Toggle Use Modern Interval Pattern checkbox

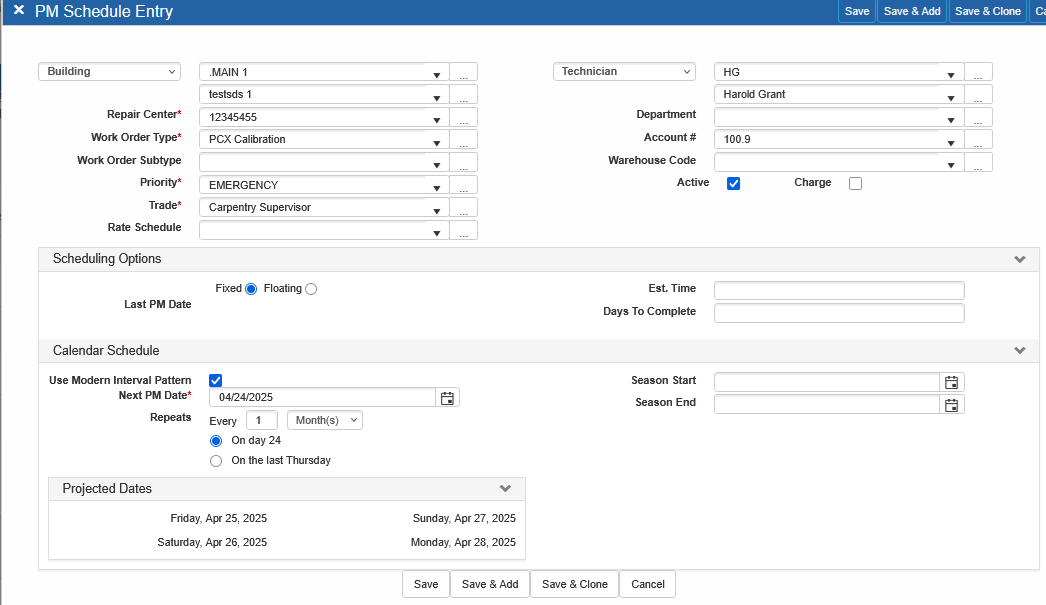[216, 380]
